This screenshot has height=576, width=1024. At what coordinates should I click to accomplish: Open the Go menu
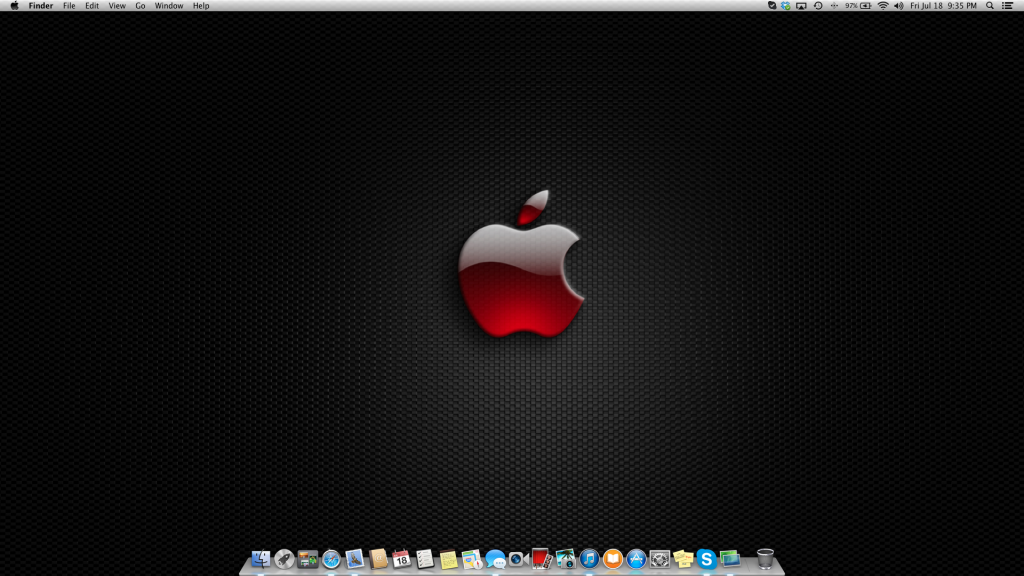[x=140, y=6]
